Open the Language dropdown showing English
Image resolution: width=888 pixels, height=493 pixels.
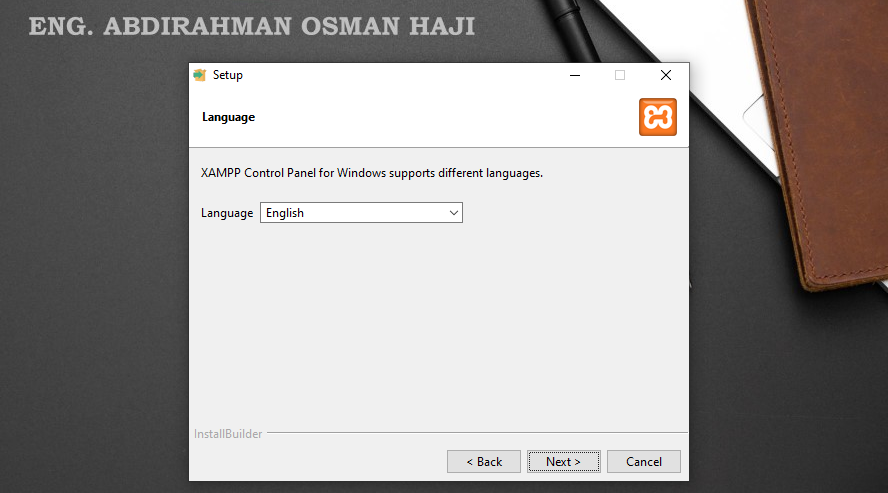pyautogui.click(x=361, y=213)
